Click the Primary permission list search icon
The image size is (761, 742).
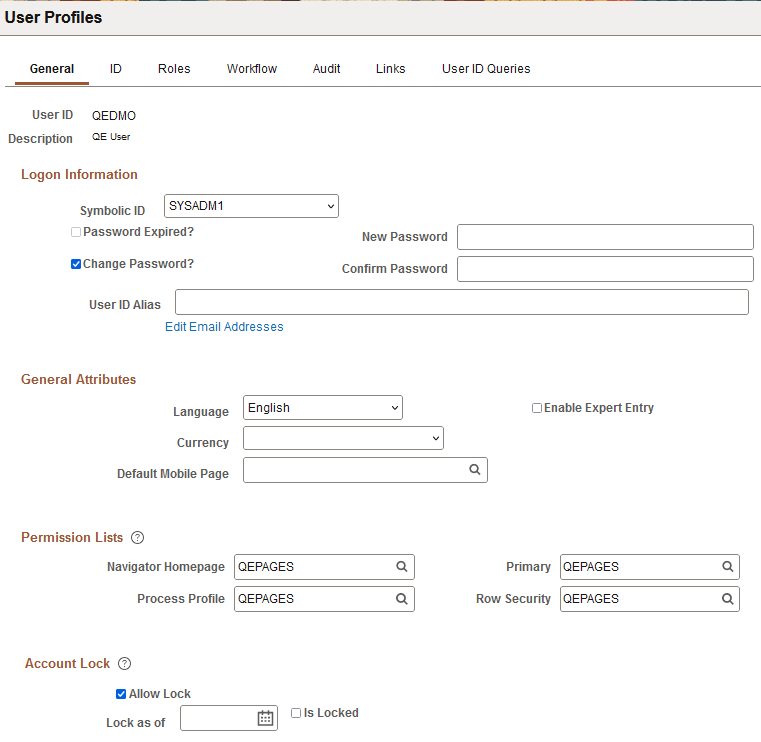pyautogui.click(x=727, y=567)
